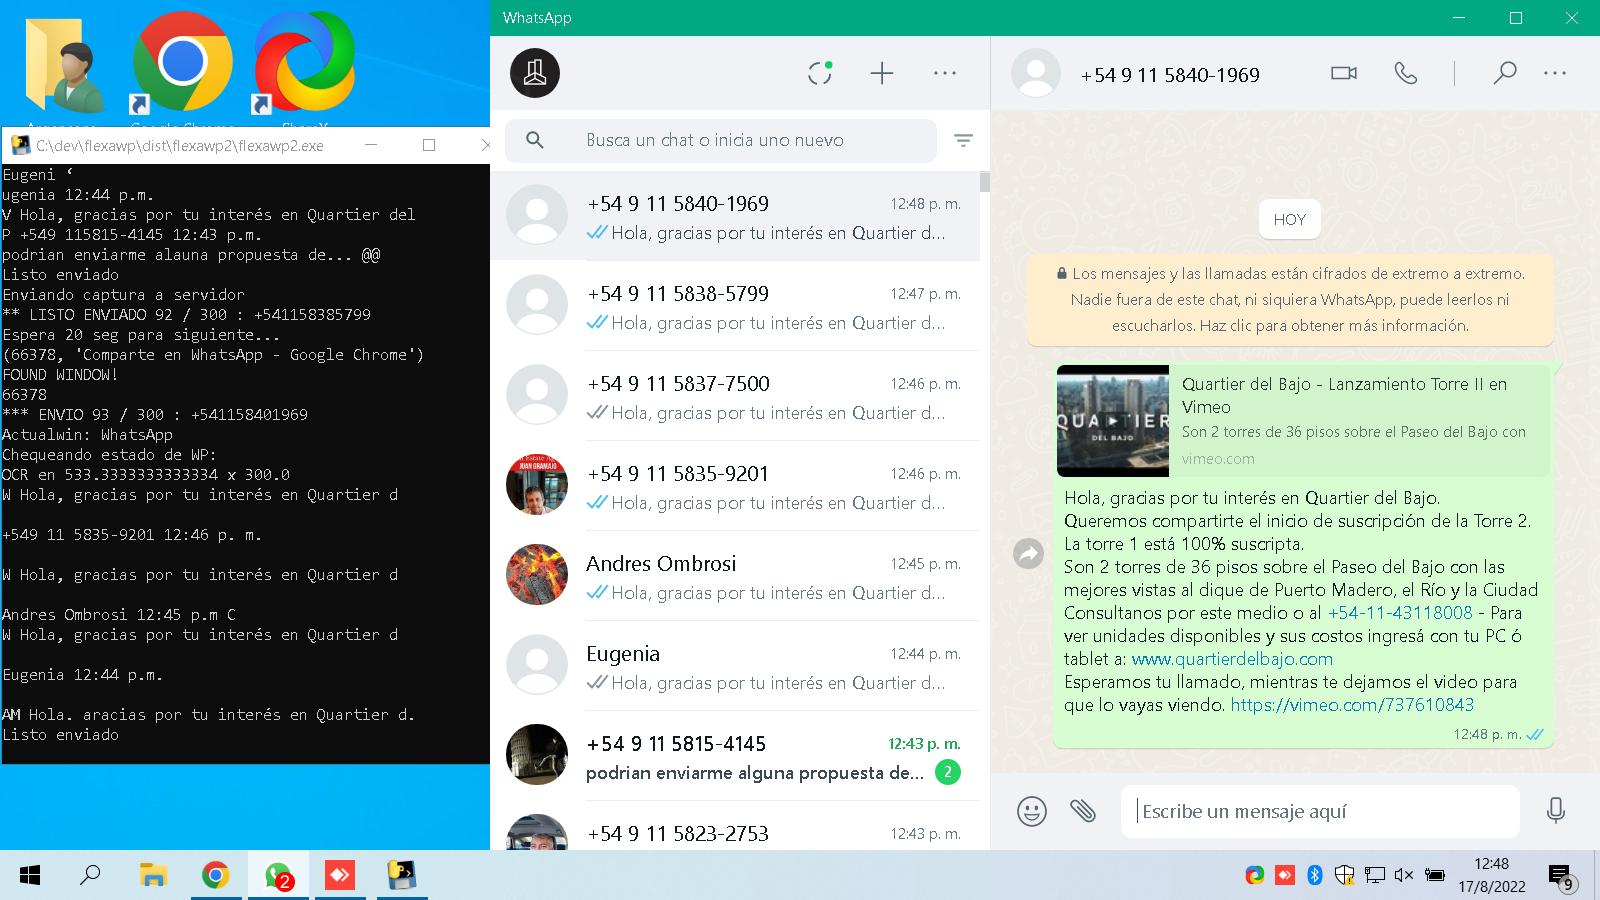Start voice call with phone icon

tap(1406, 73)
